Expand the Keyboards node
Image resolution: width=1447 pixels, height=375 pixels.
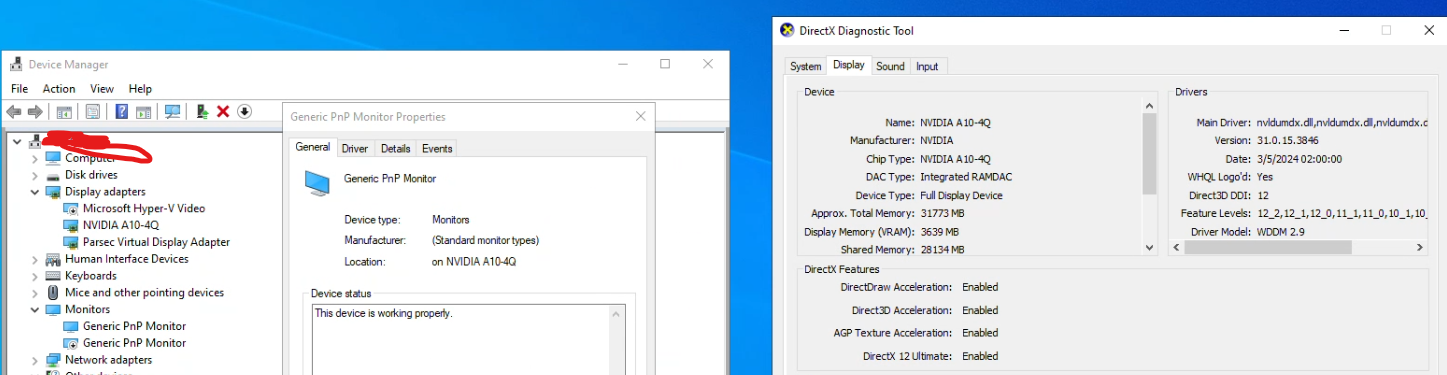coord(36,276)
